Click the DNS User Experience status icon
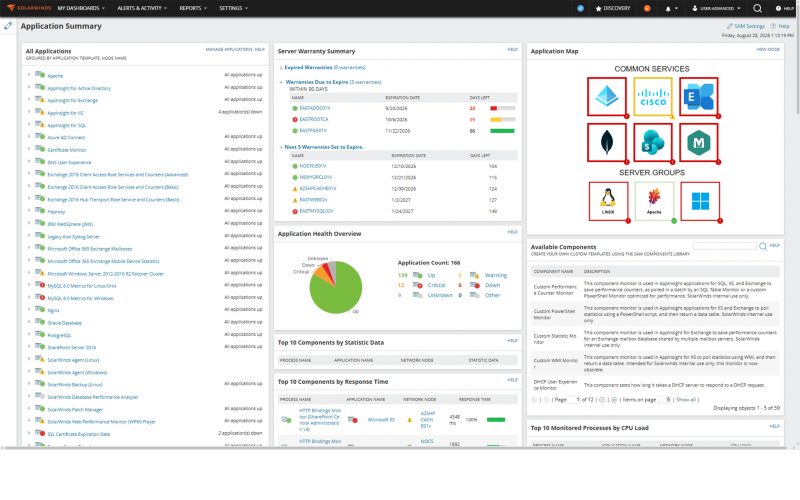The image size is (800, 500). [40, 161]
